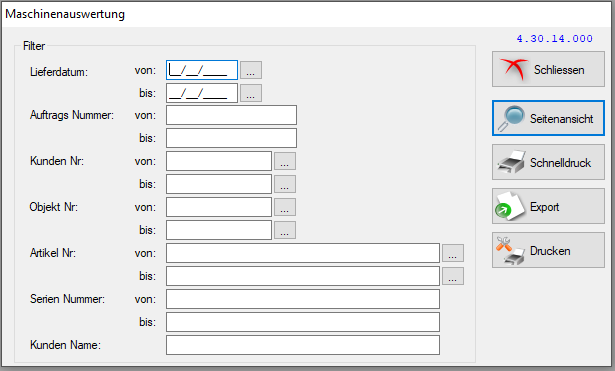The height and width of the screenshot is (371, 615).
Task: Focus the Serien Nummer von field
Action: pos(303,299)
